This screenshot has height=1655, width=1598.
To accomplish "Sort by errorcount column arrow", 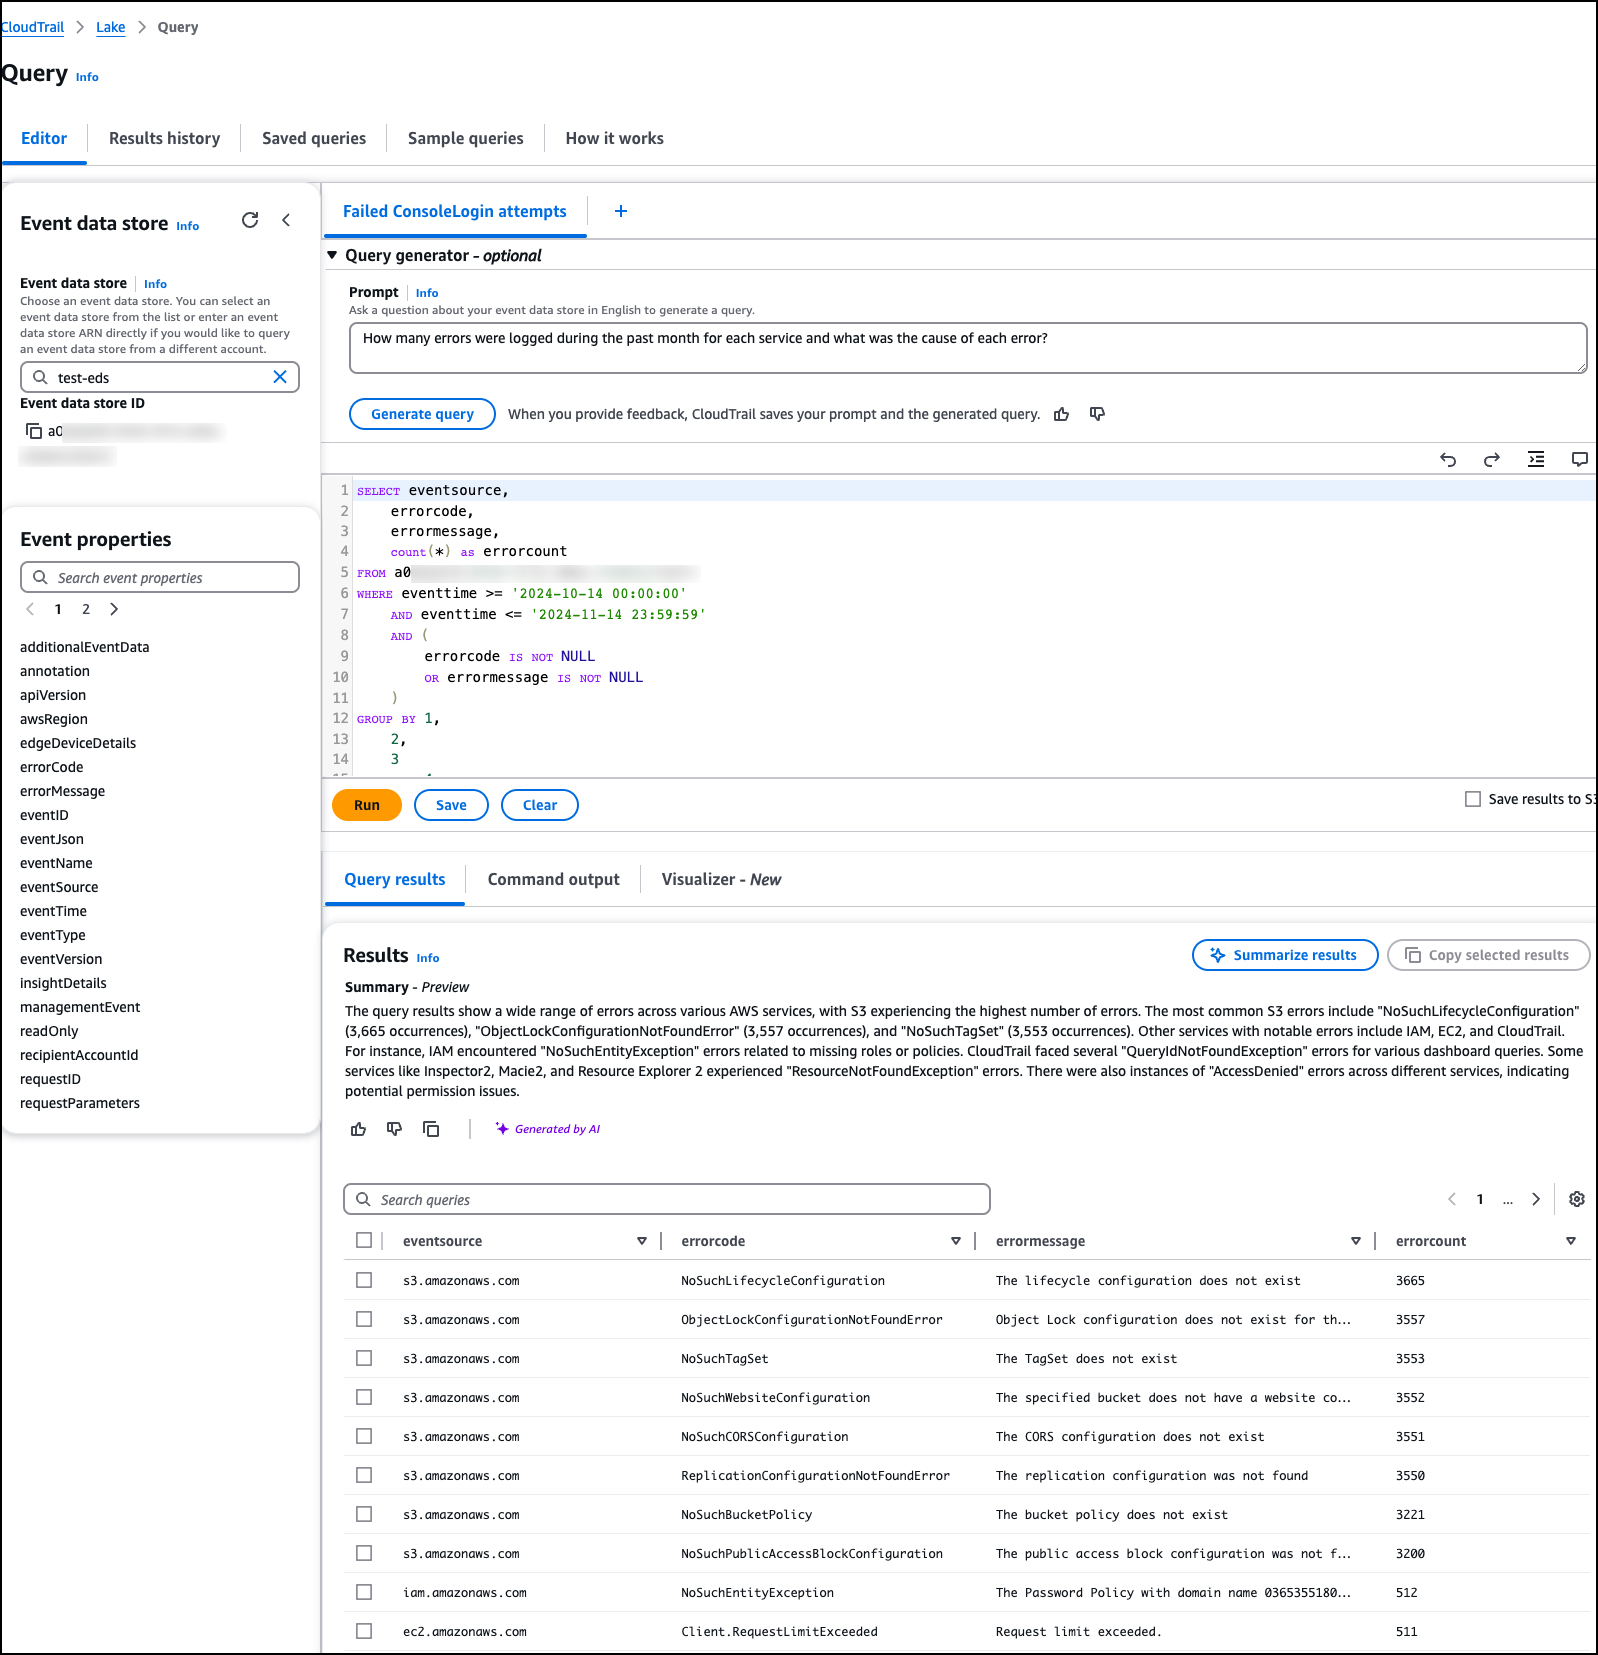I will coord(1571,1241).
